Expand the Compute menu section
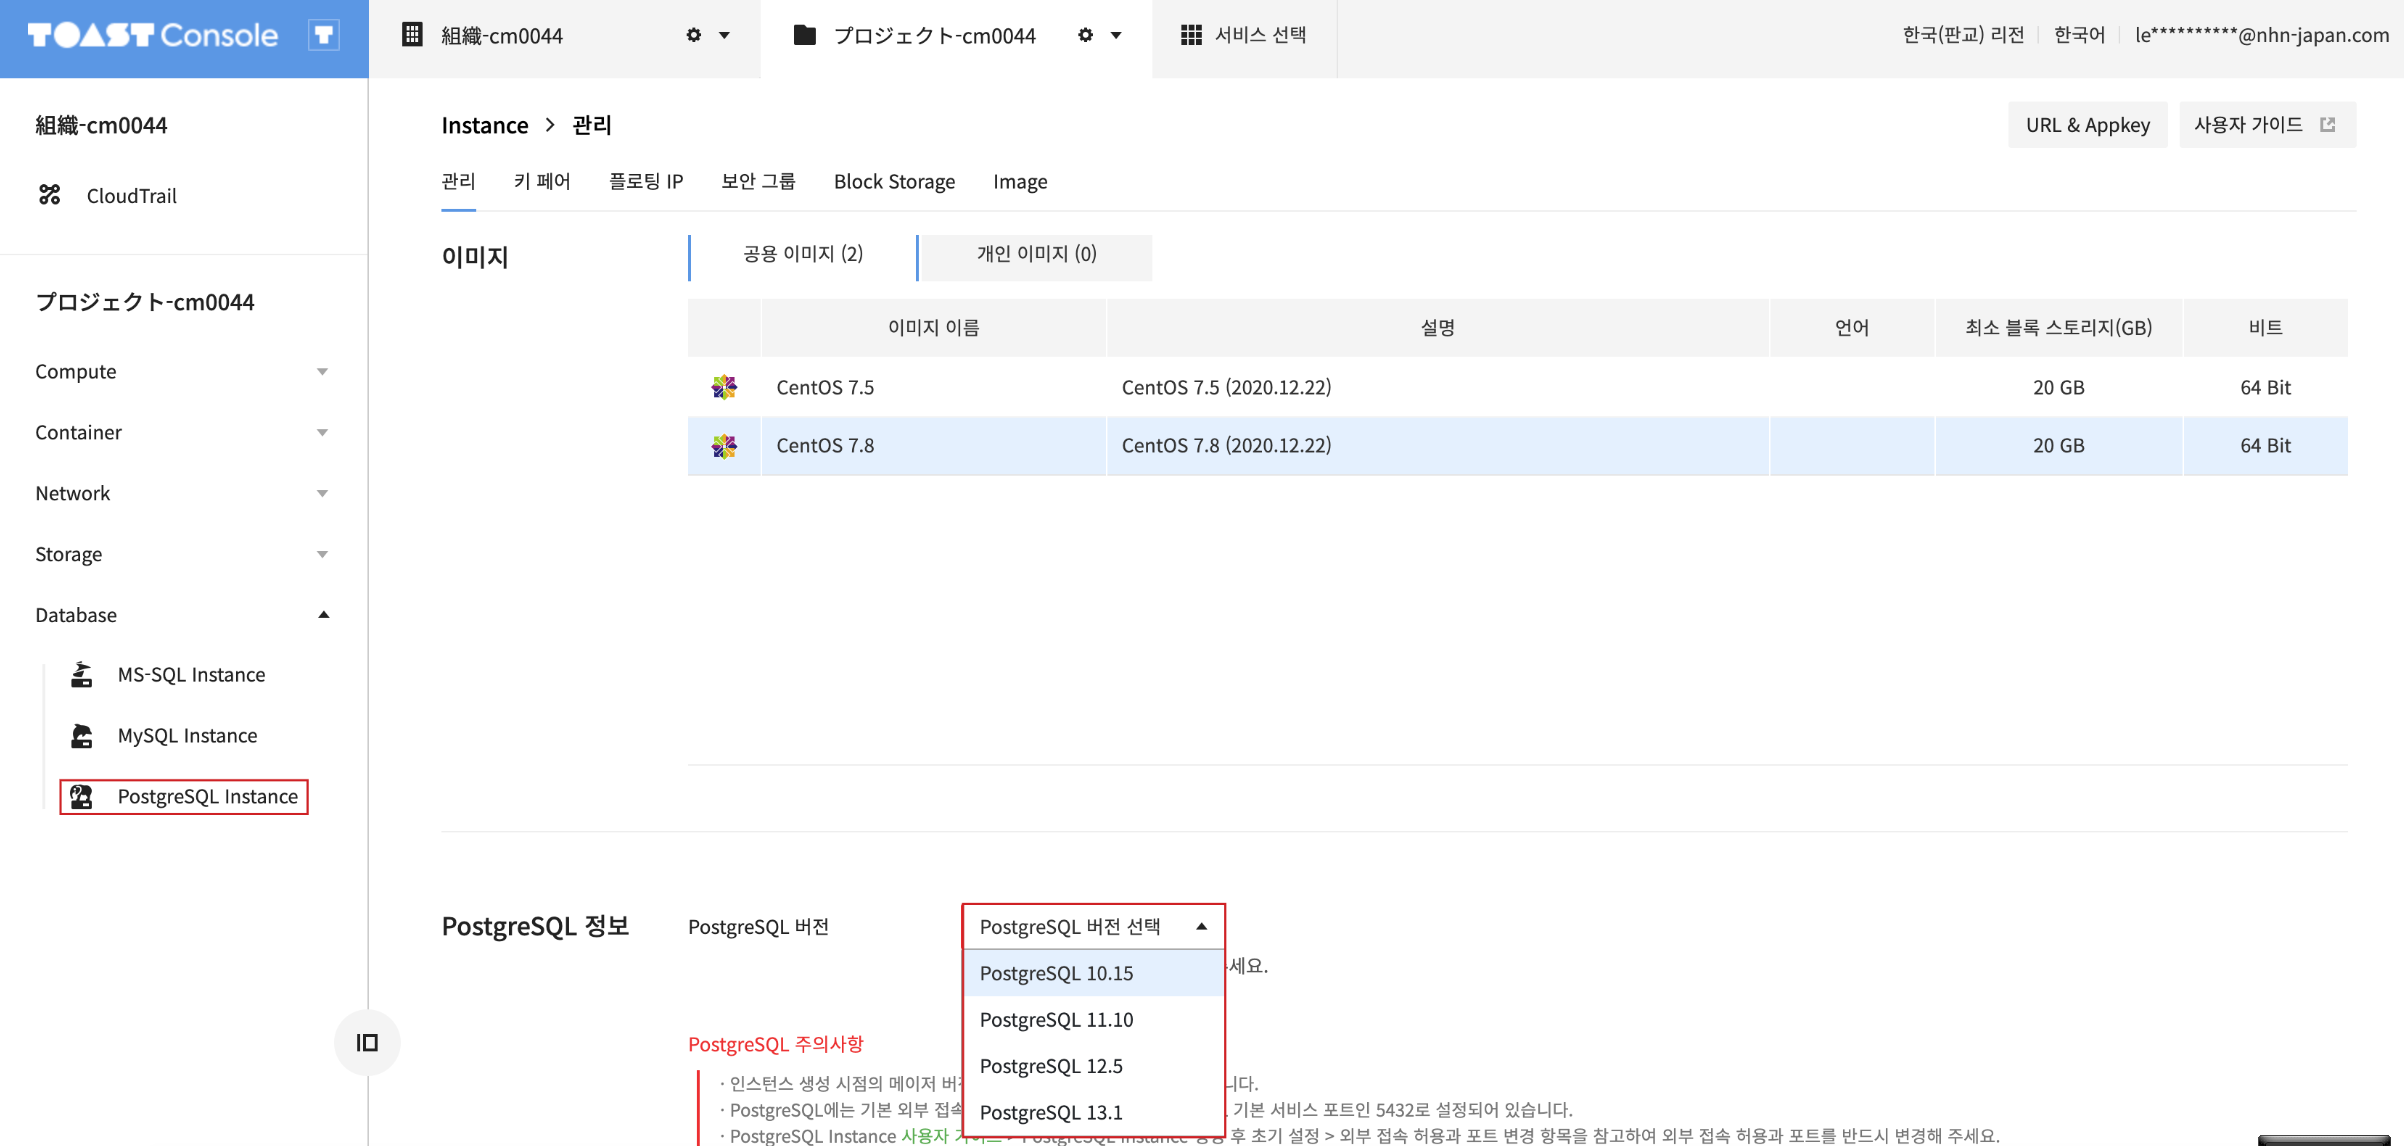 182,371
